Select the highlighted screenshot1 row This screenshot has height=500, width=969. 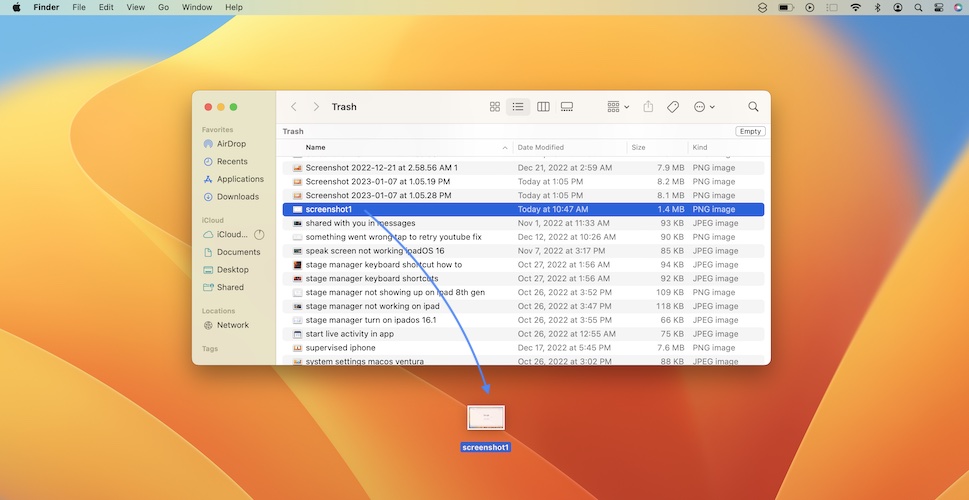pos(523,210)
